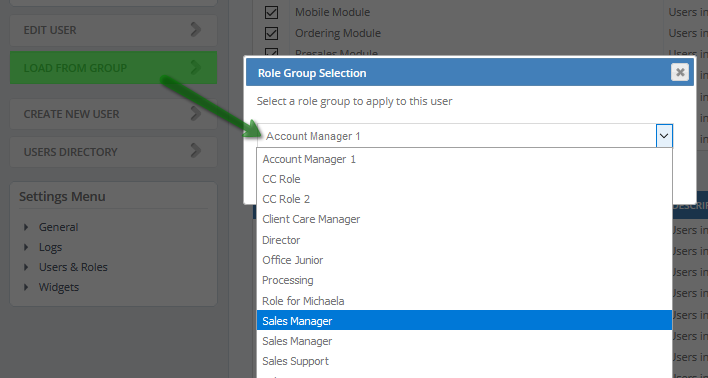Choose Sales Support role group
Image resolution: width=708 pixels, height=378 pixels.
464,361
